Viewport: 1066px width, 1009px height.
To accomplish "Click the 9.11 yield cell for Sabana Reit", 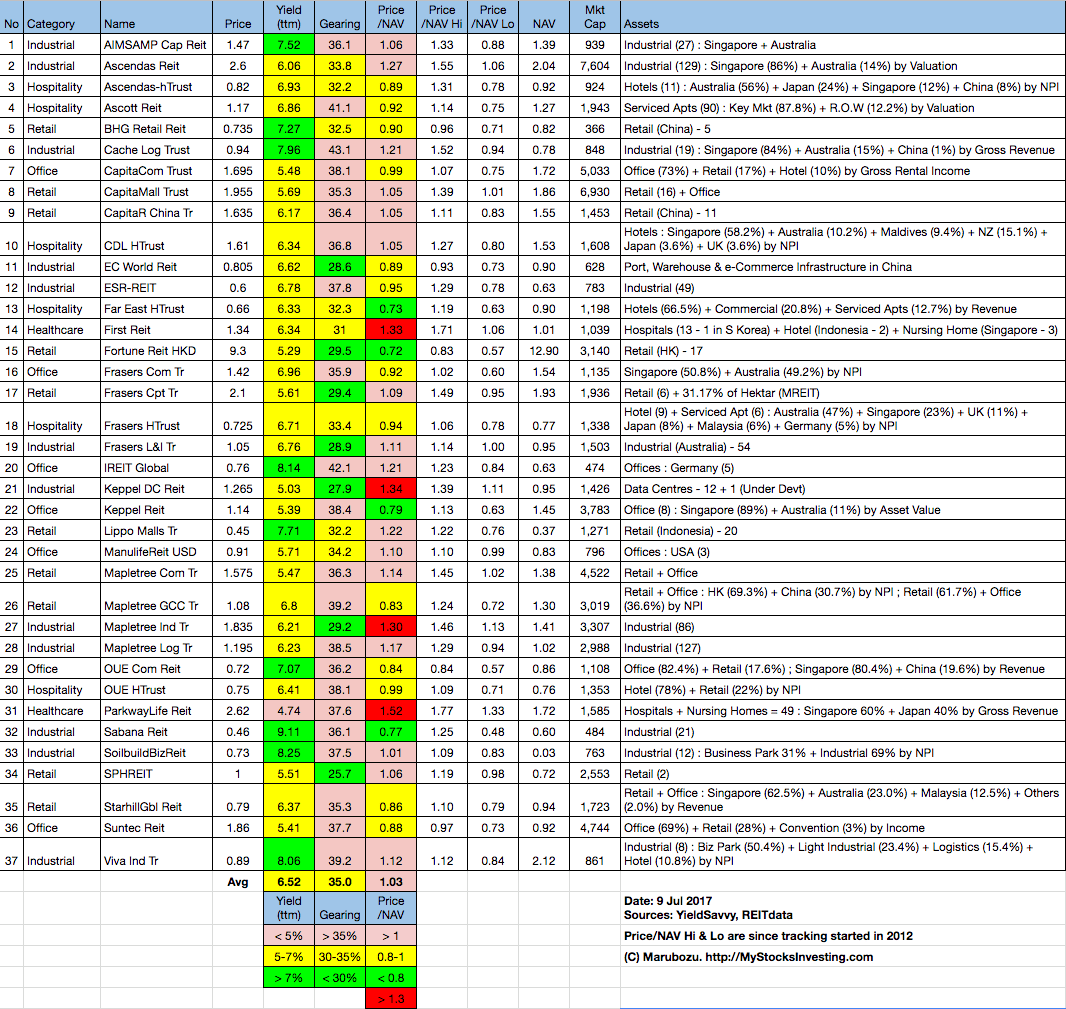I will pos(289,733).
